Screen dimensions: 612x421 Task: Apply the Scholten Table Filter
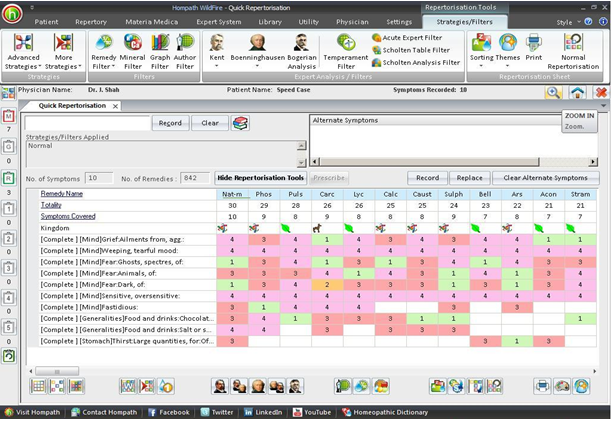[411, 50]
